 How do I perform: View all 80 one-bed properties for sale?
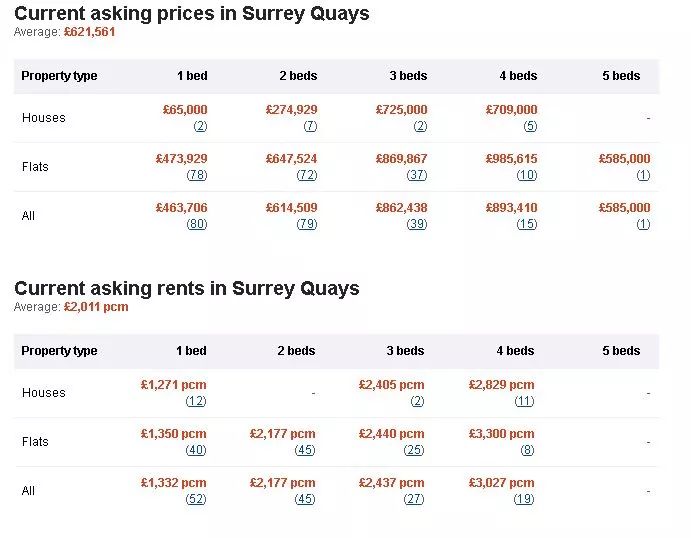(197, 224)
